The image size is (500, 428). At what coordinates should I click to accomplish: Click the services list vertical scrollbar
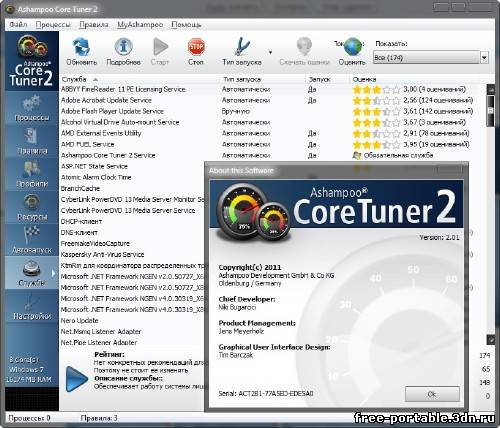(x=491, y=214)
